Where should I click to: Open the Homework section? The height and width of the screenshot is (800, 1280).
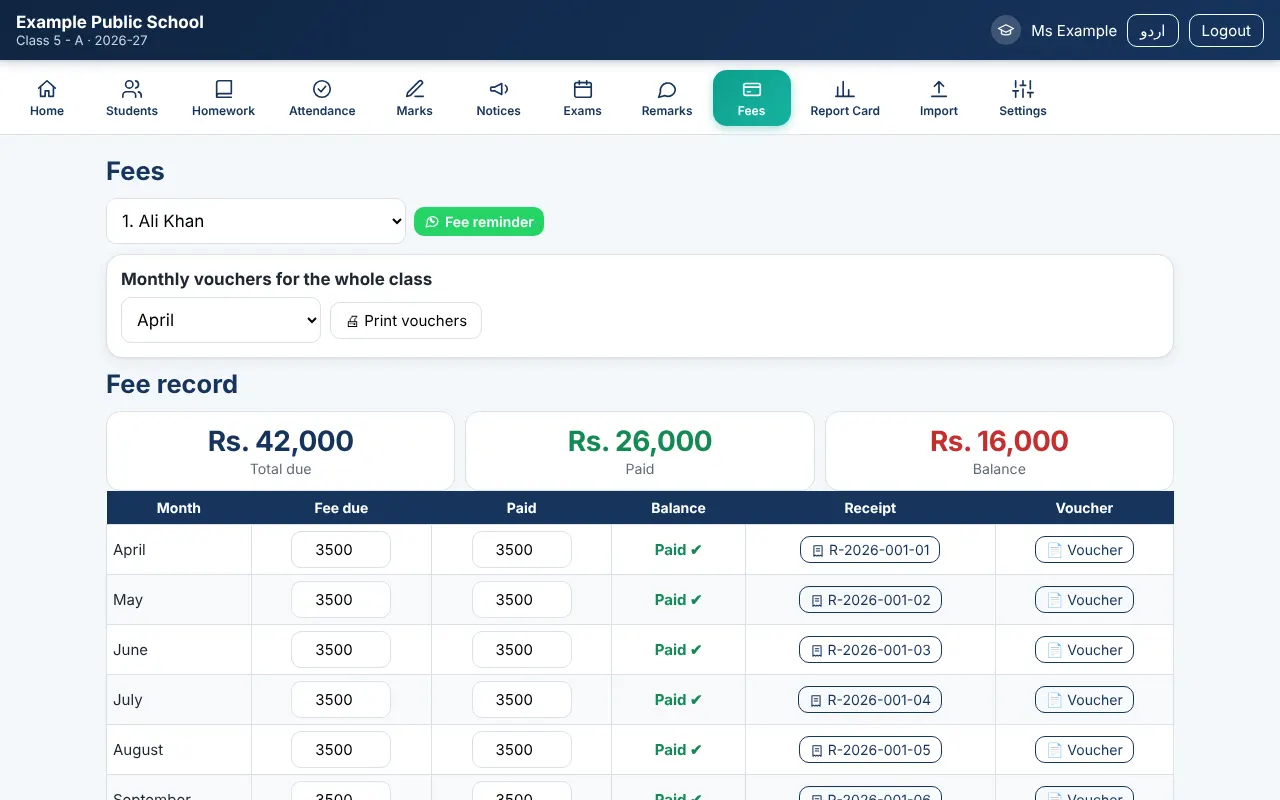(223, 98)
